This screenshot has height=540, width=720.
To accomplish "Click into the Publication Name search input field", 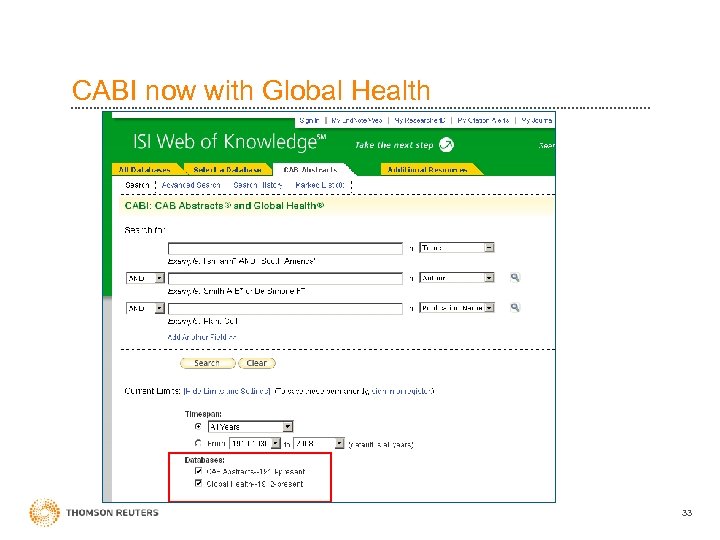I will point(285,308).
